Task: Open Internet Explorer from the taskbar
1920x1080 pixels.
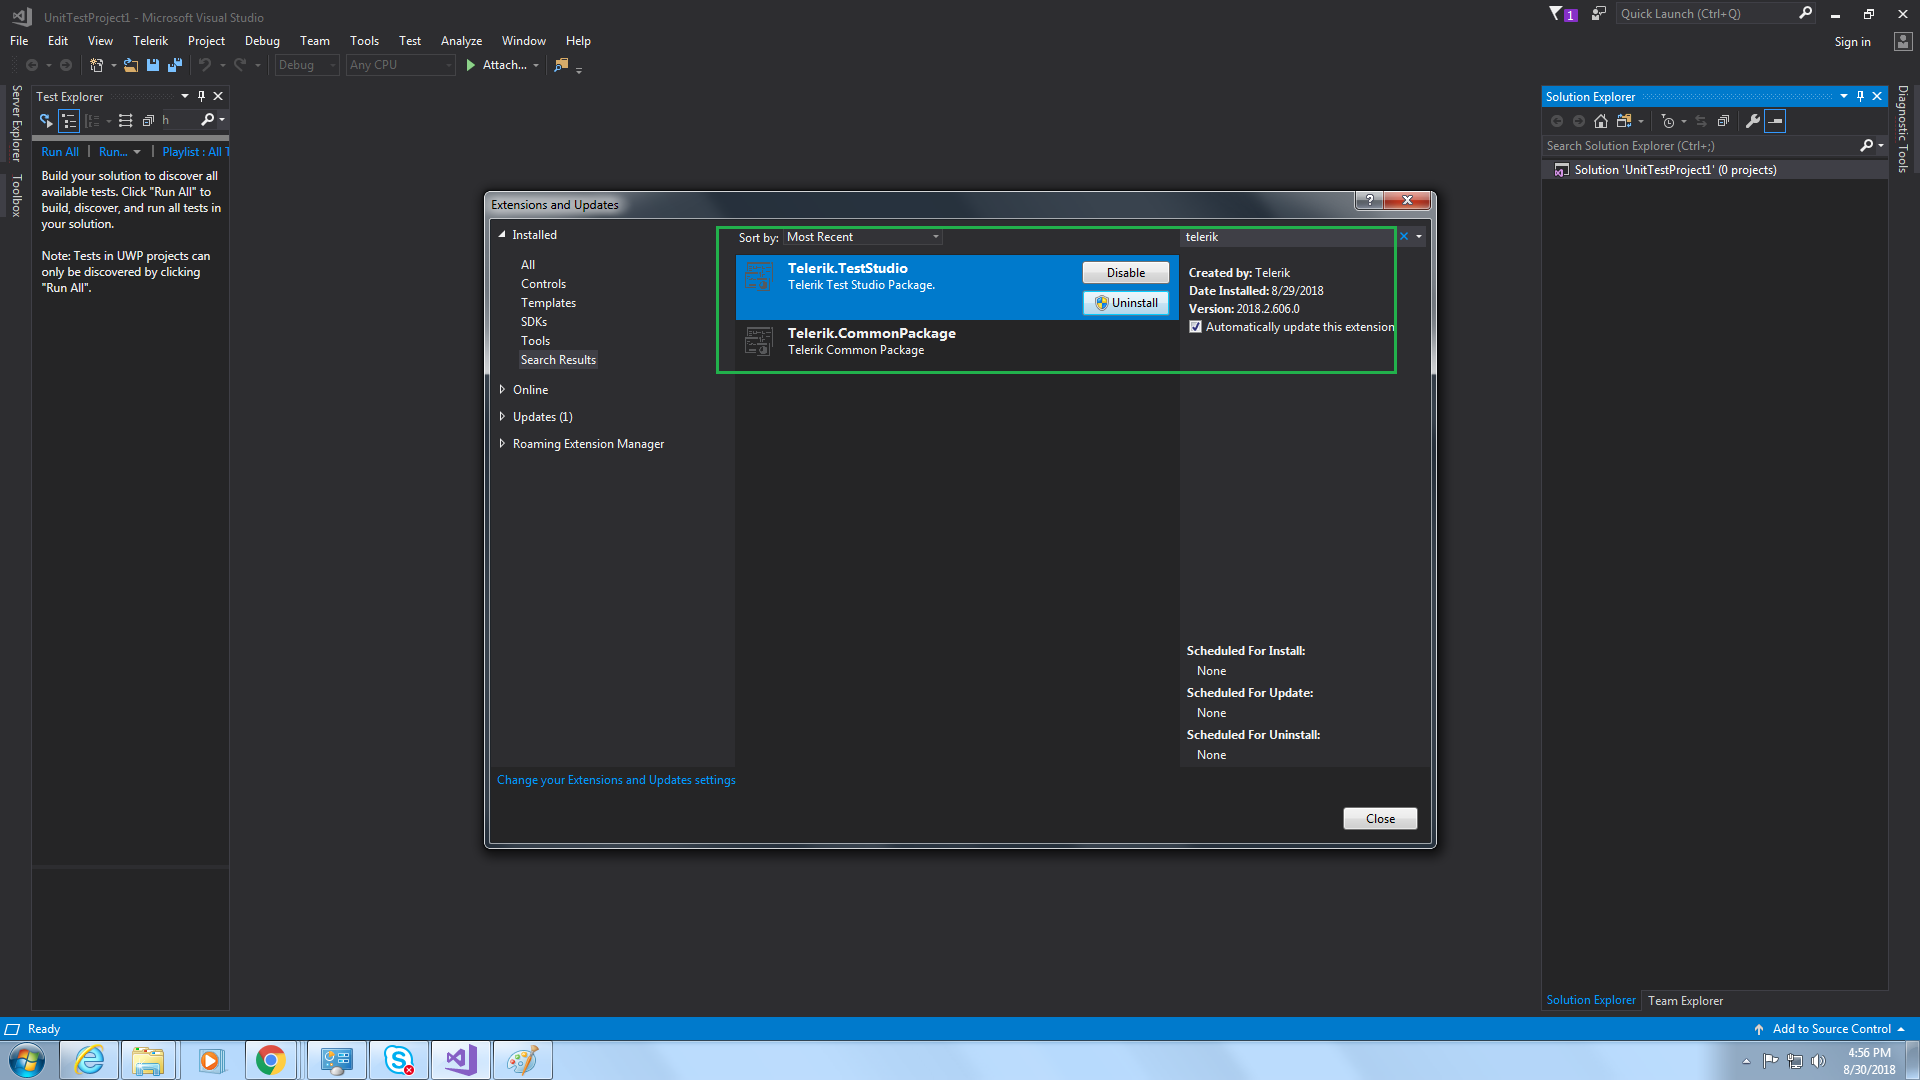Action: tap(89, 1060)
